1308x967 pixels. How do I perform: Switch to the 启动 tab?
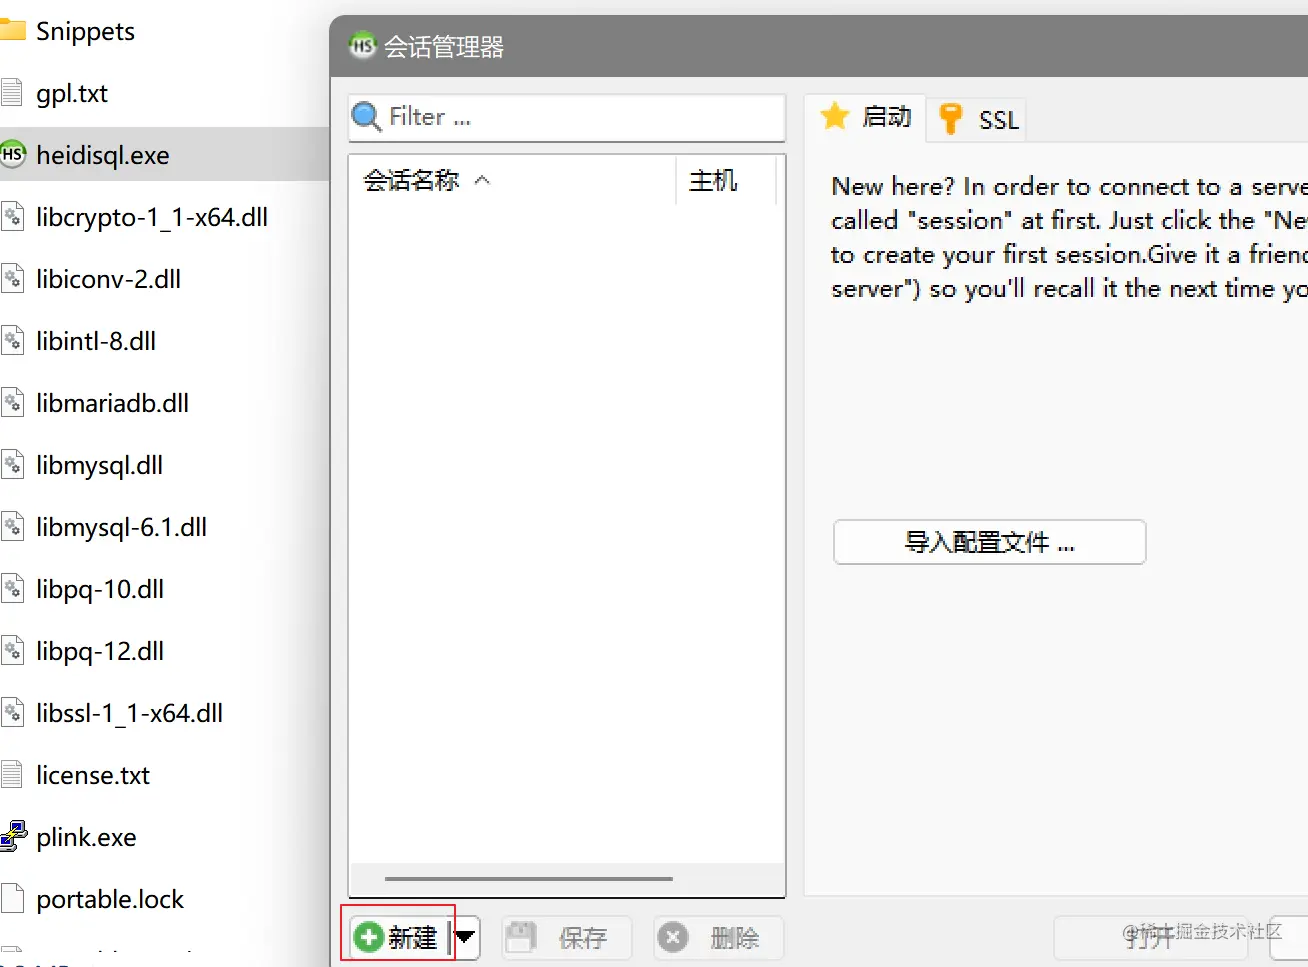click(866, 118)
